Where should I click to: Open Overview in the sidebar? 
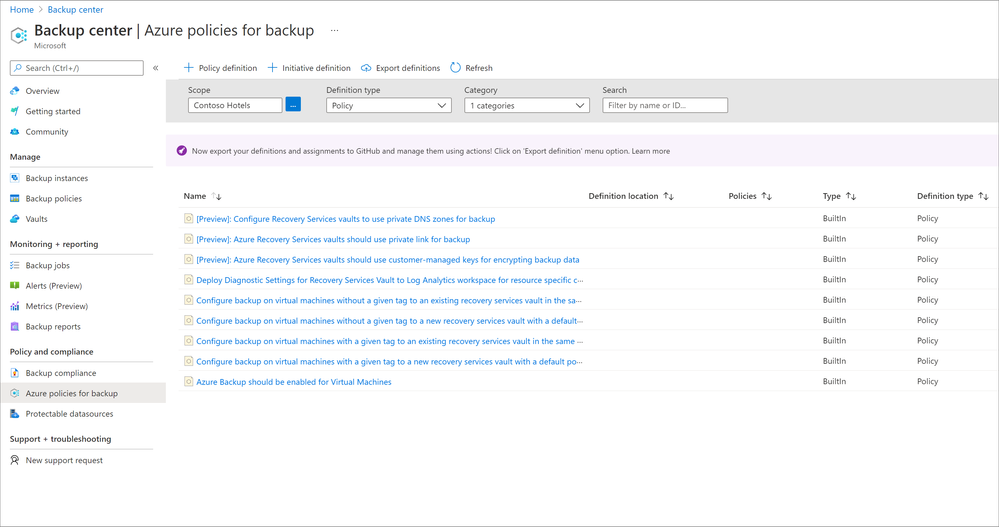click(x=43, y=91)
